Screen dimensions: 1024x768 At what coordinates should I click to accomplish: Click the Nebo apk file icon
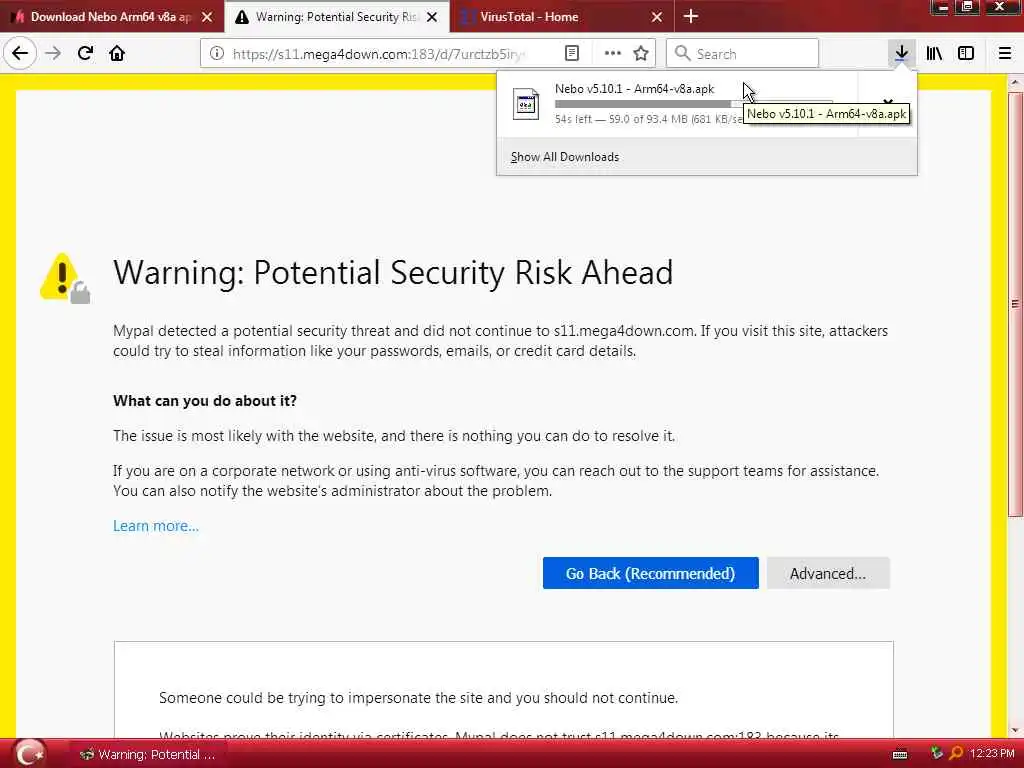[x=526, y=104]
